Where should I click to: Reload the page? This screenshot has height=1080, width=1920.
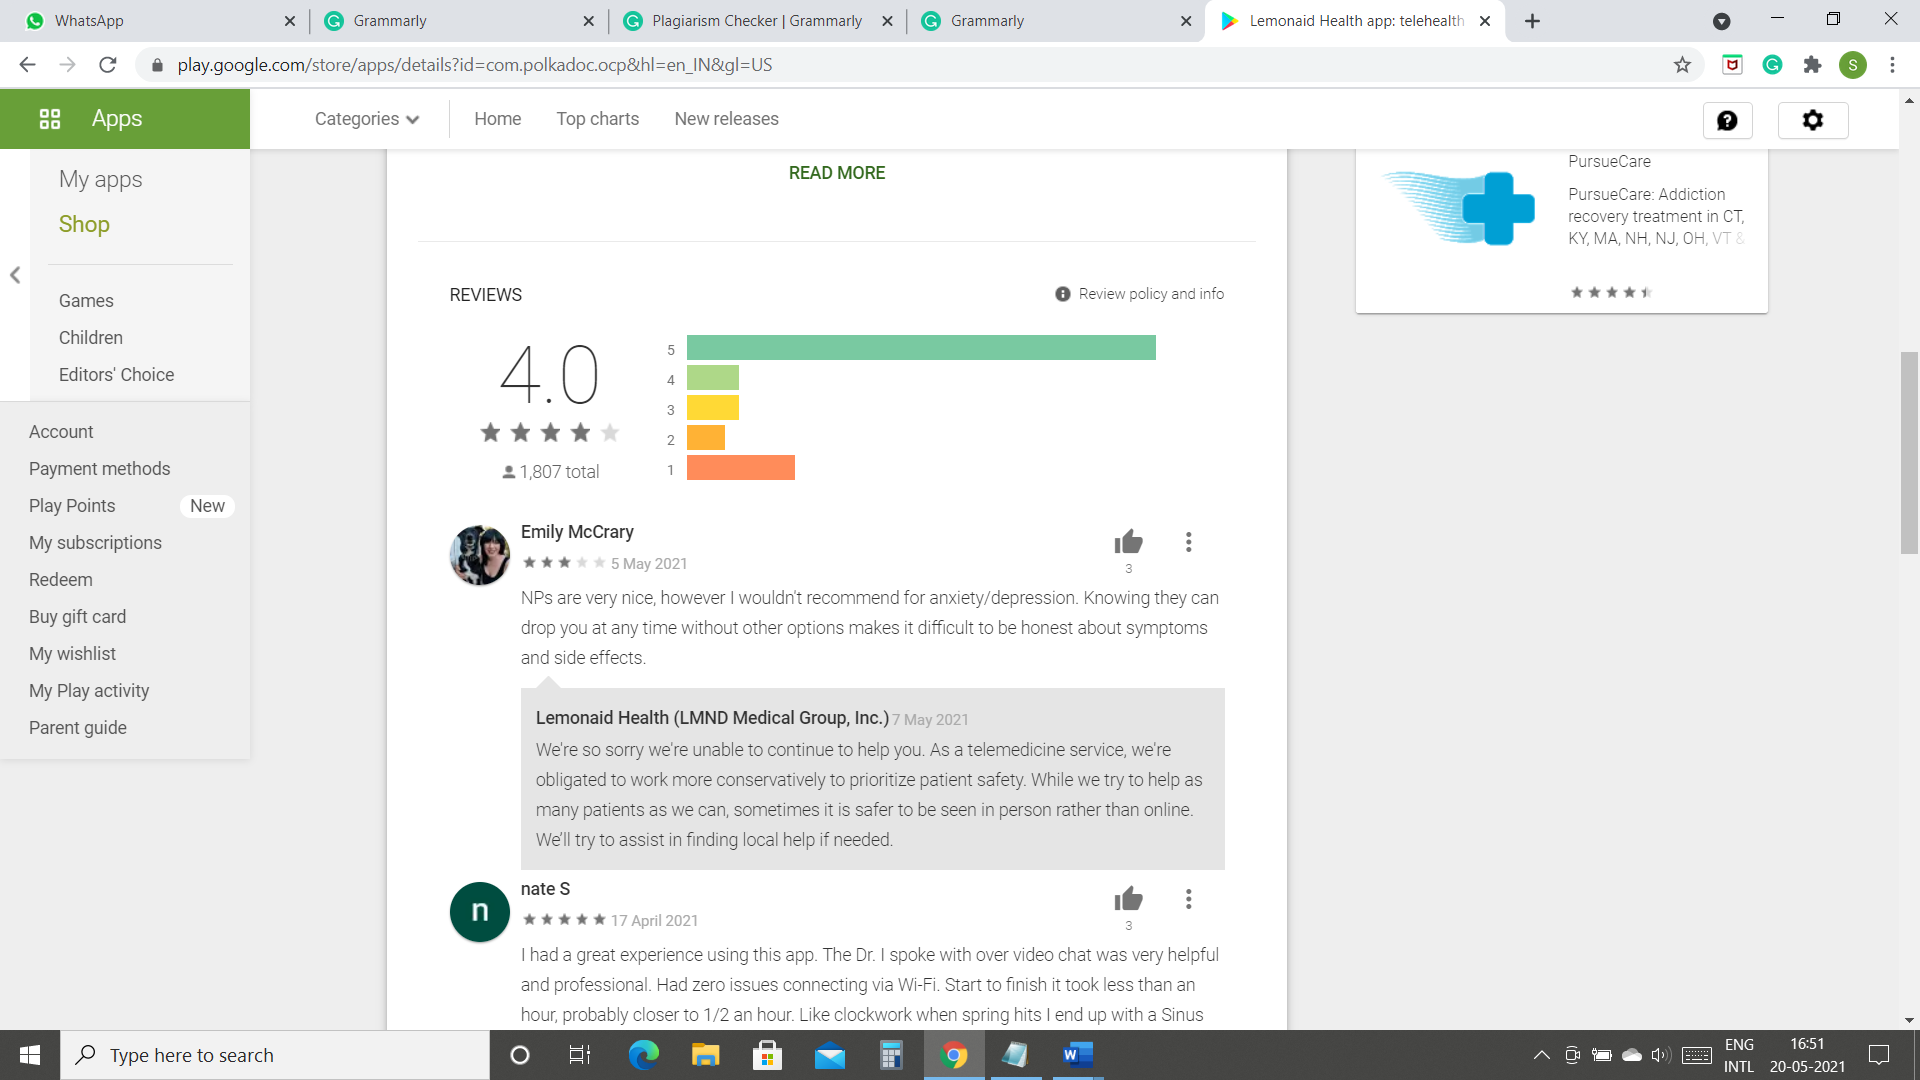pos(108,65)
